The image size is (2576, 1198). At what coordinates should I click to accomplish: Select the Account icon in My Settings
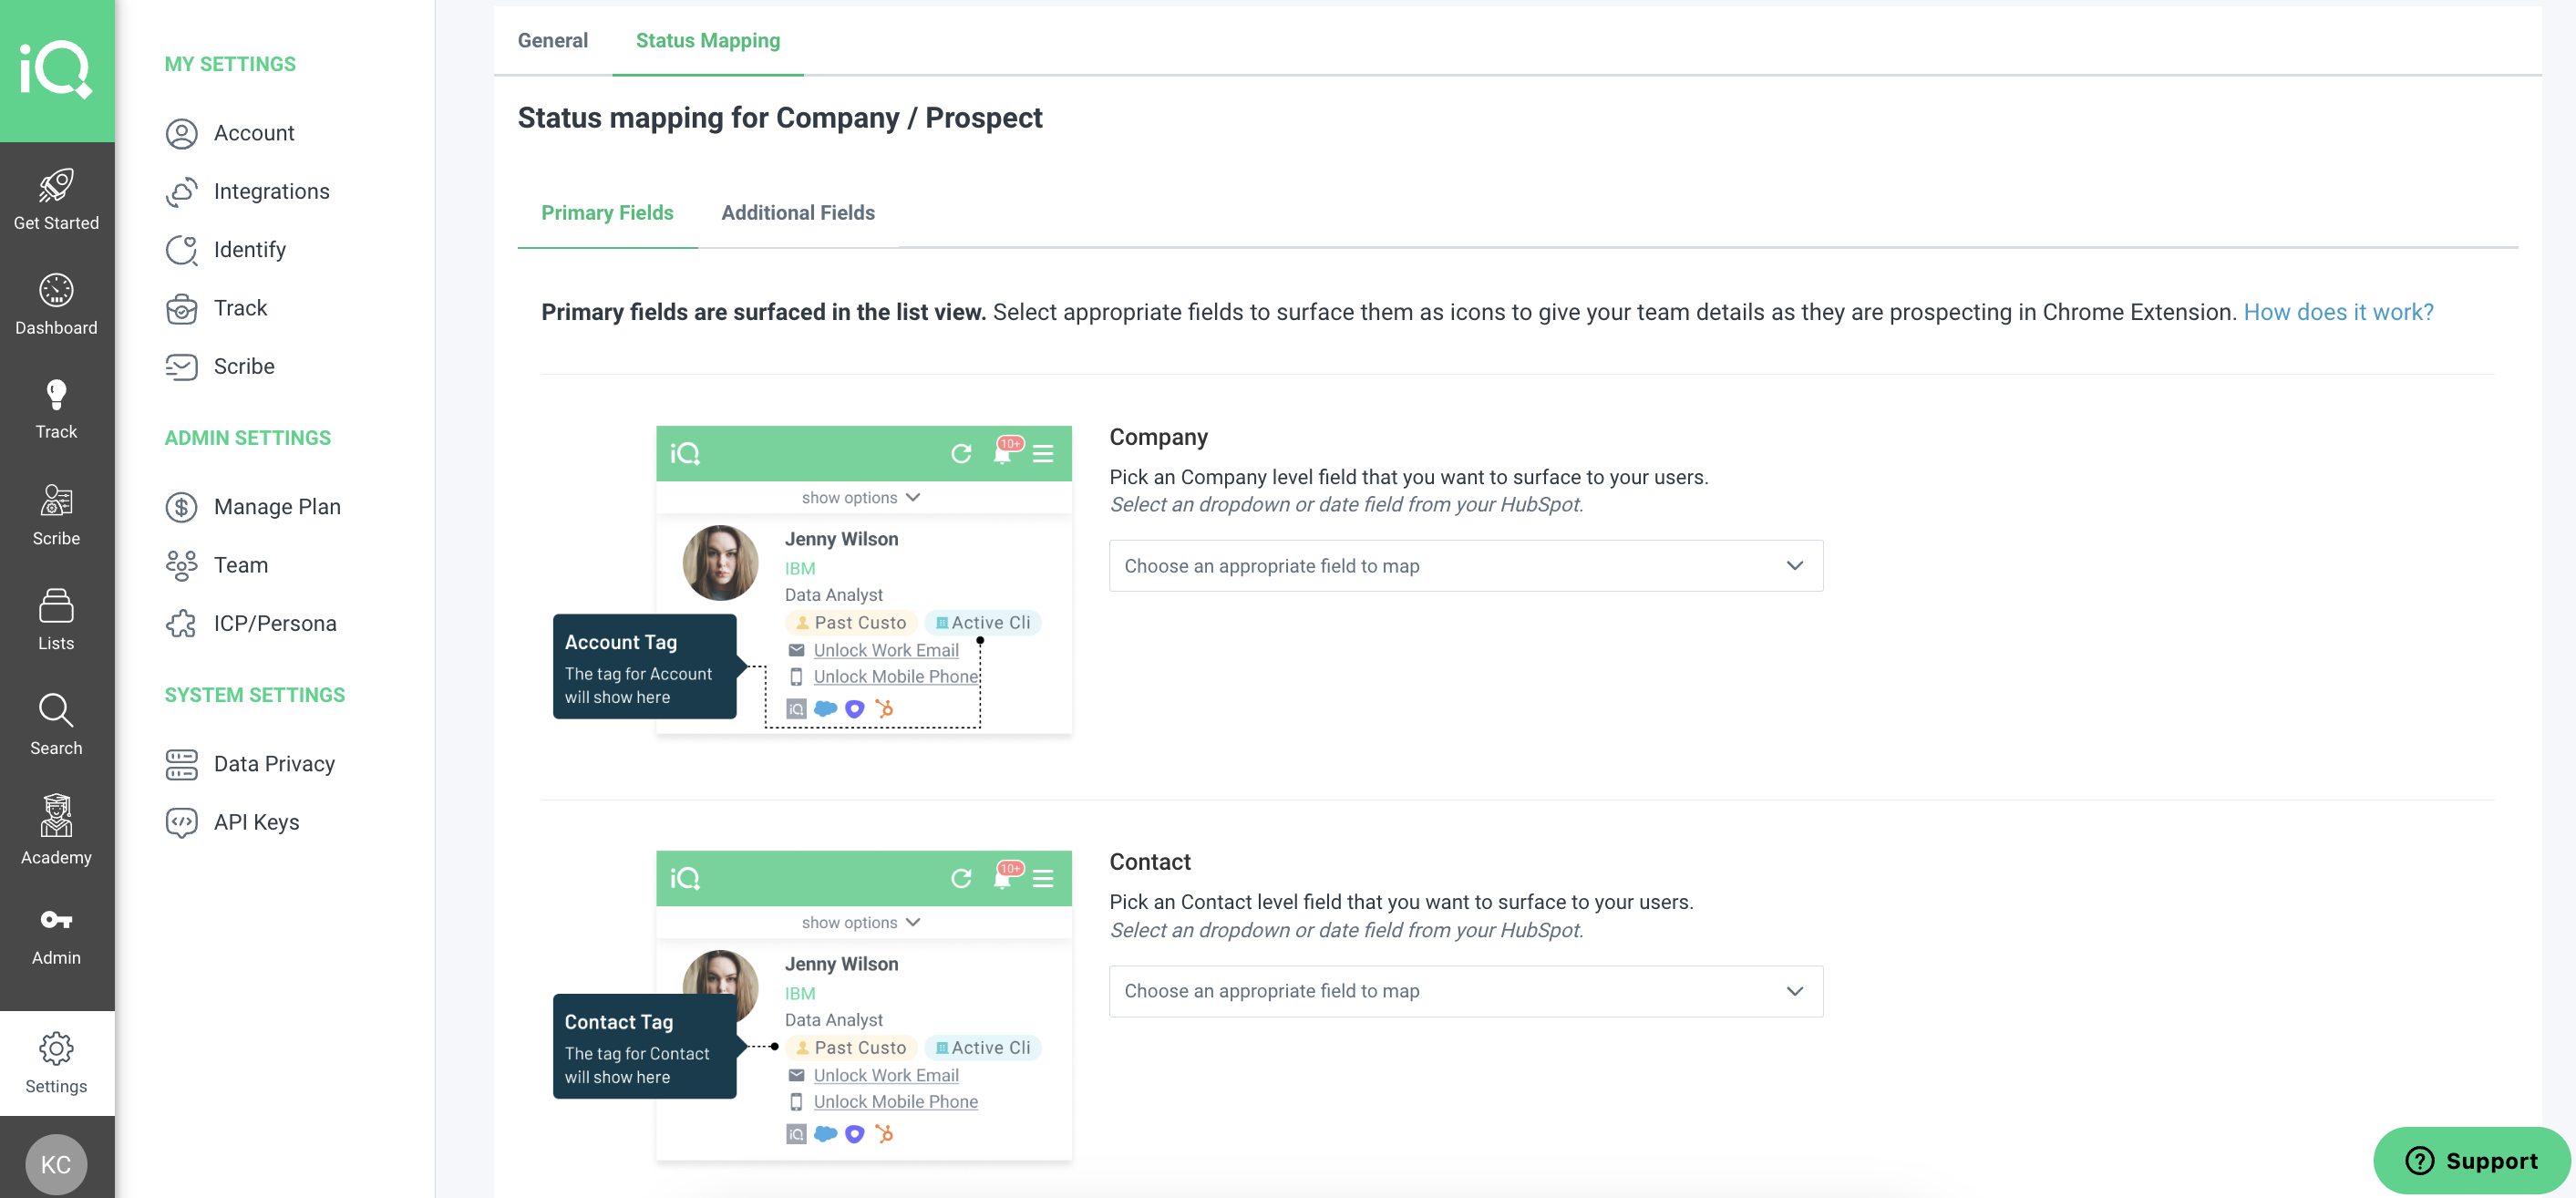[x=182, y=132]
